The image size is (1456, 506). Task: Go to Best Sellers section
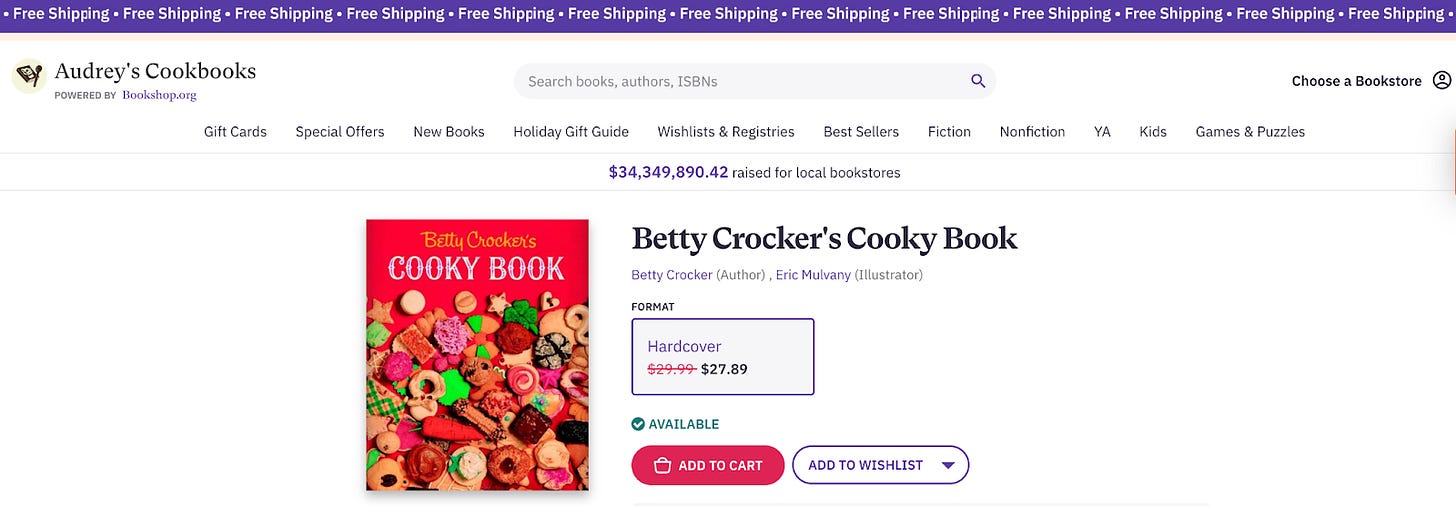point(861,131)
